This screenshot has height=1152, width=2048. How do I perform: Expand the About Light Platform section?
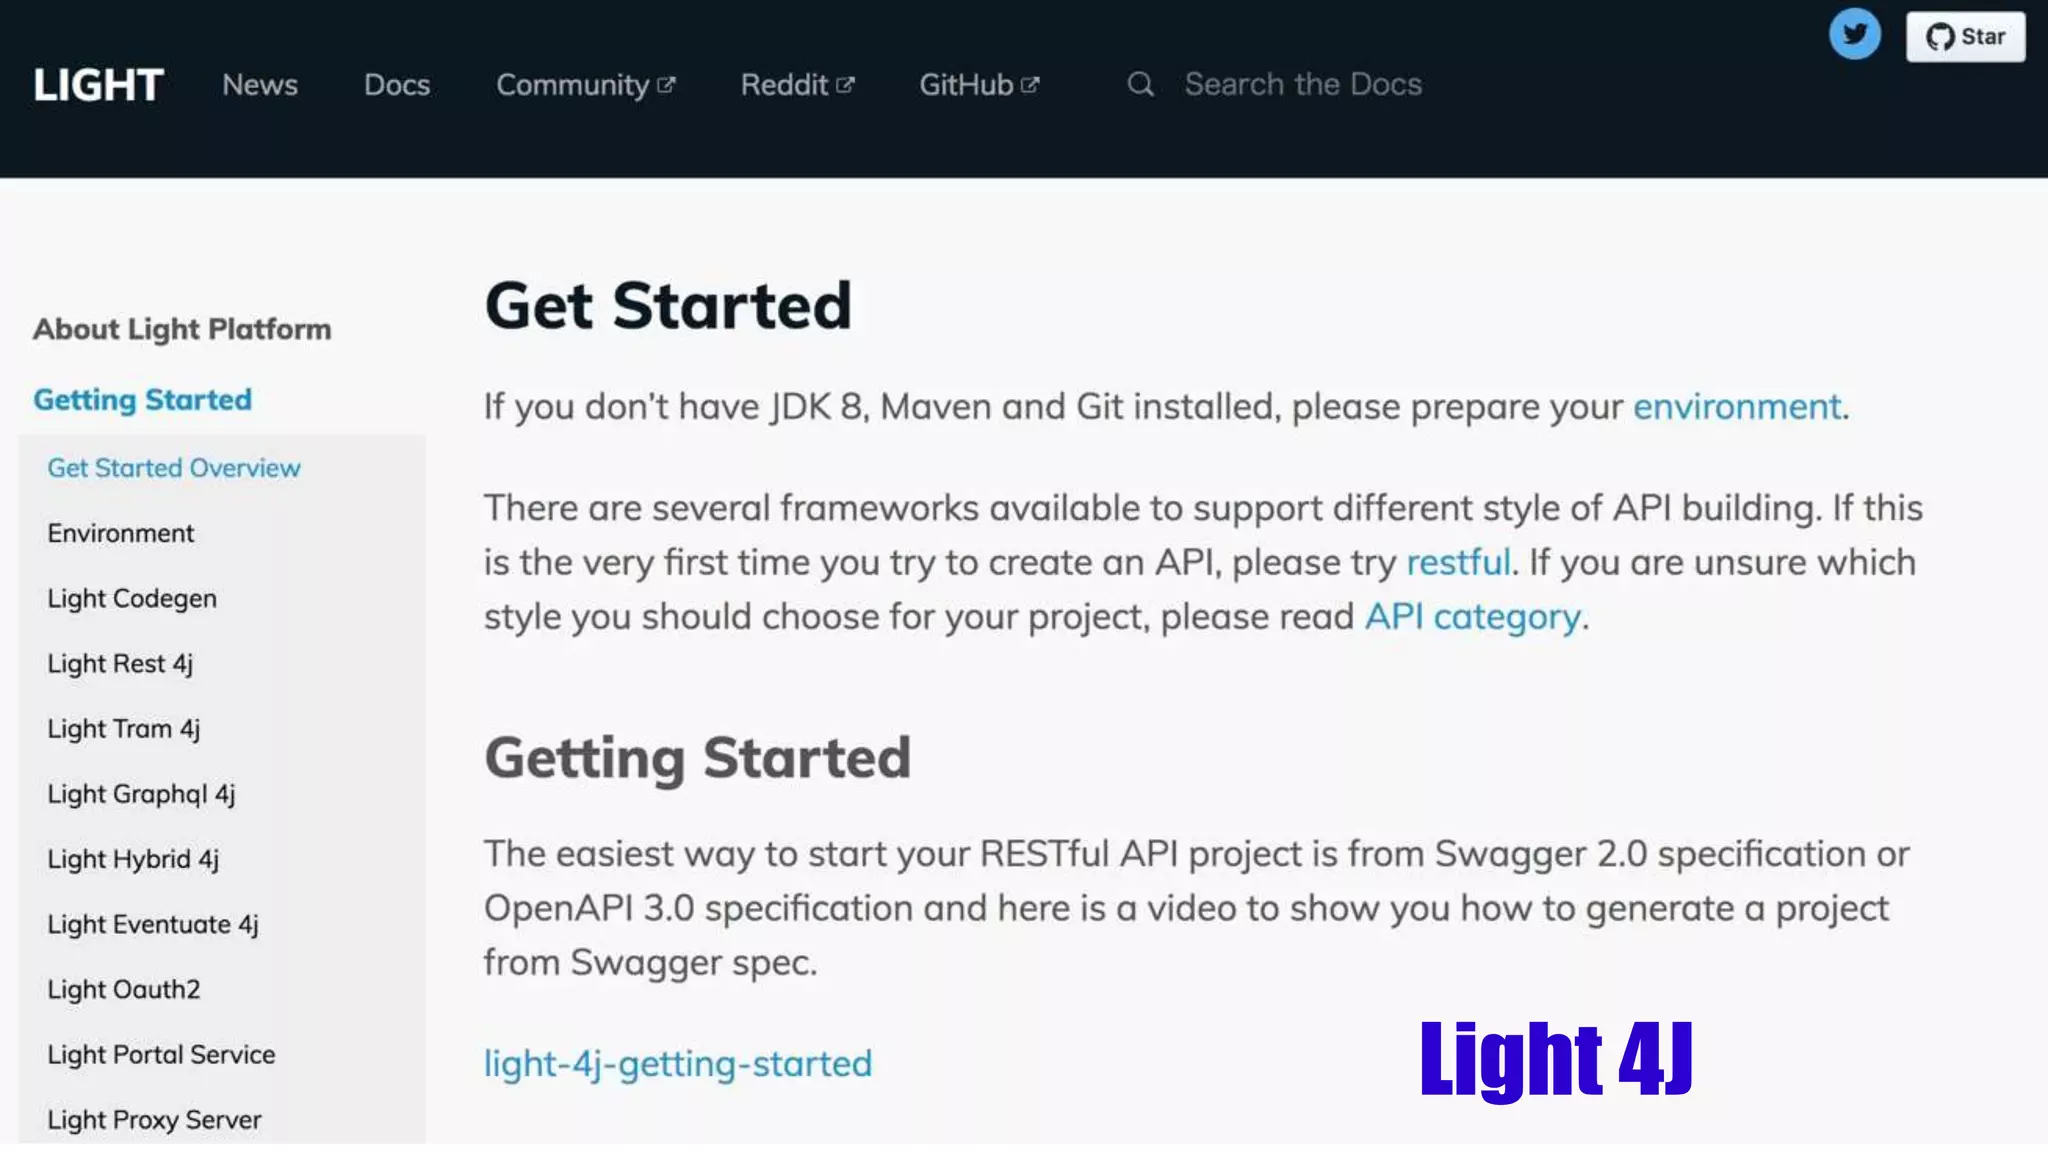182,329
